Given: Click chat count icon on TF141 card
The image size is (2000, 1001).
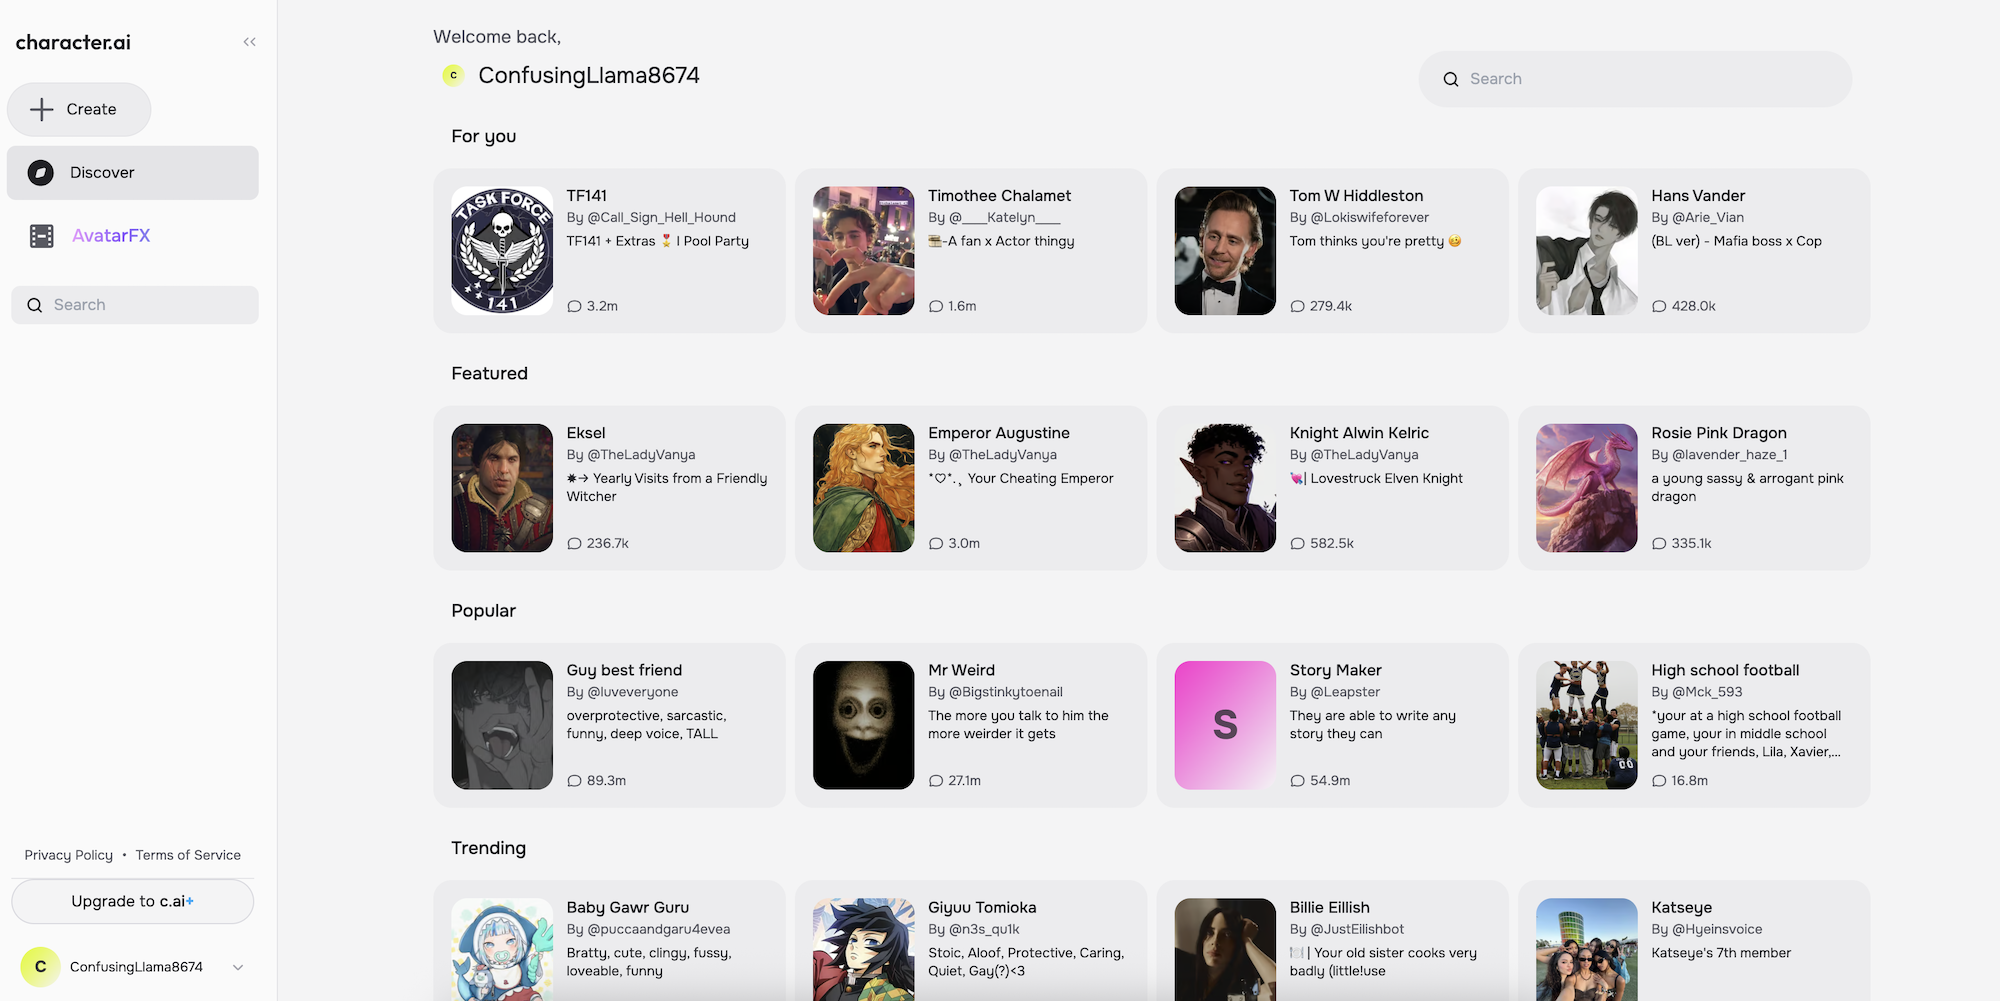Looking at the screenshot, I should [574, 306].
